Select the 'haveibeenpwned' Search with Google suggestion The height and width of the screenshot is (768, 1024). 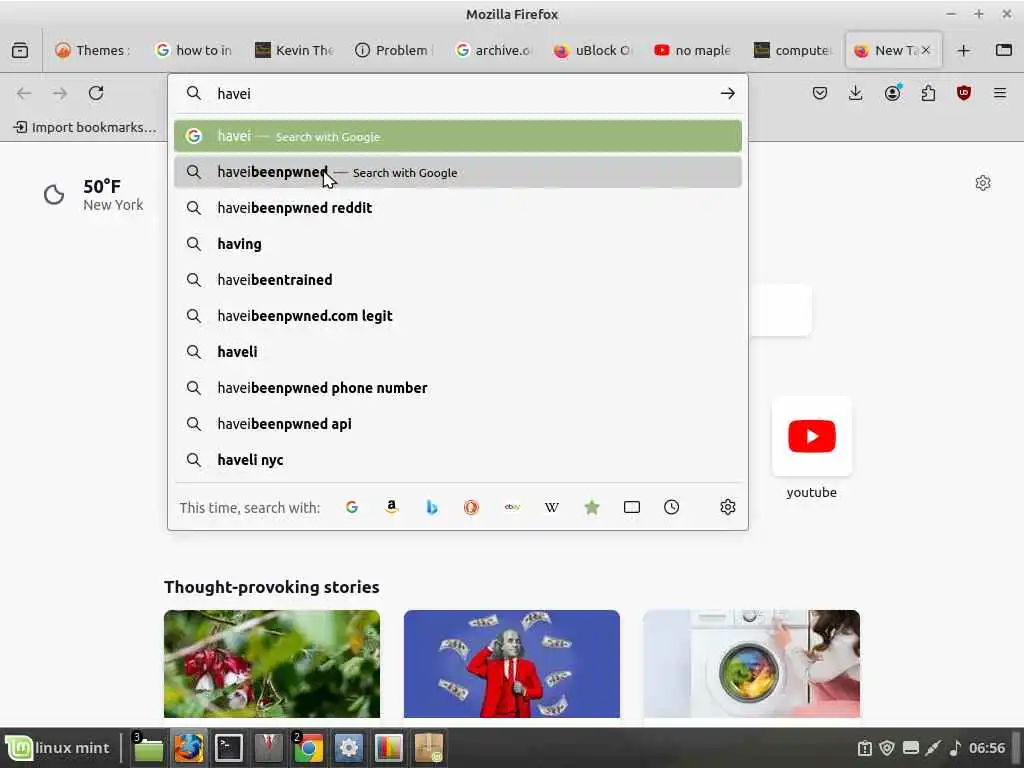458,172
